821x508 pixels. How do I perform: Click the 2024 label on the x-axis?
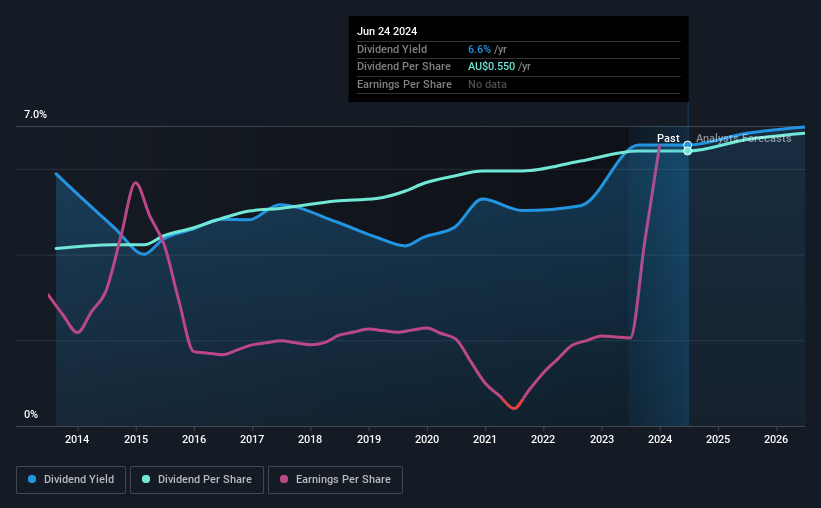coord(660,439)
